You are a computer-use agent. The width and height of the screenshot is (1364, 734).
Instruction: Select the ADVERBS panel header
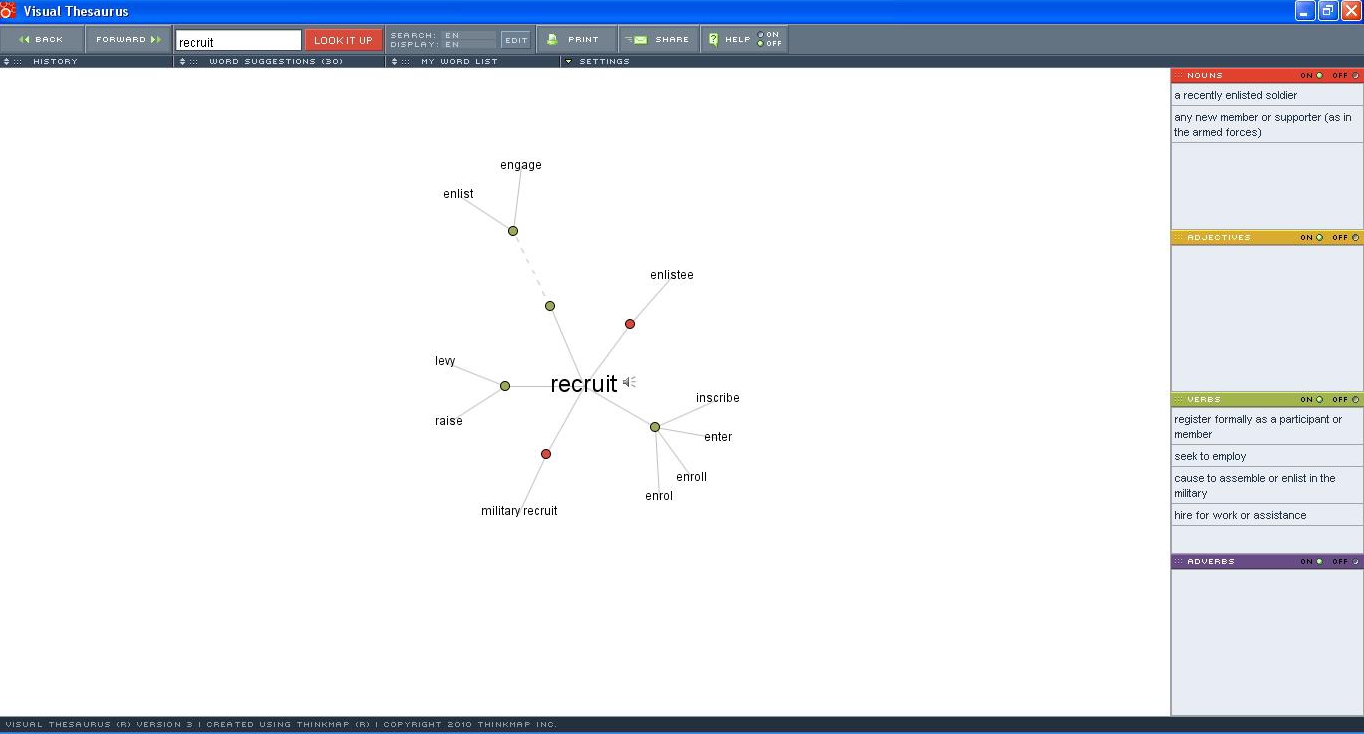[1210, 561]
